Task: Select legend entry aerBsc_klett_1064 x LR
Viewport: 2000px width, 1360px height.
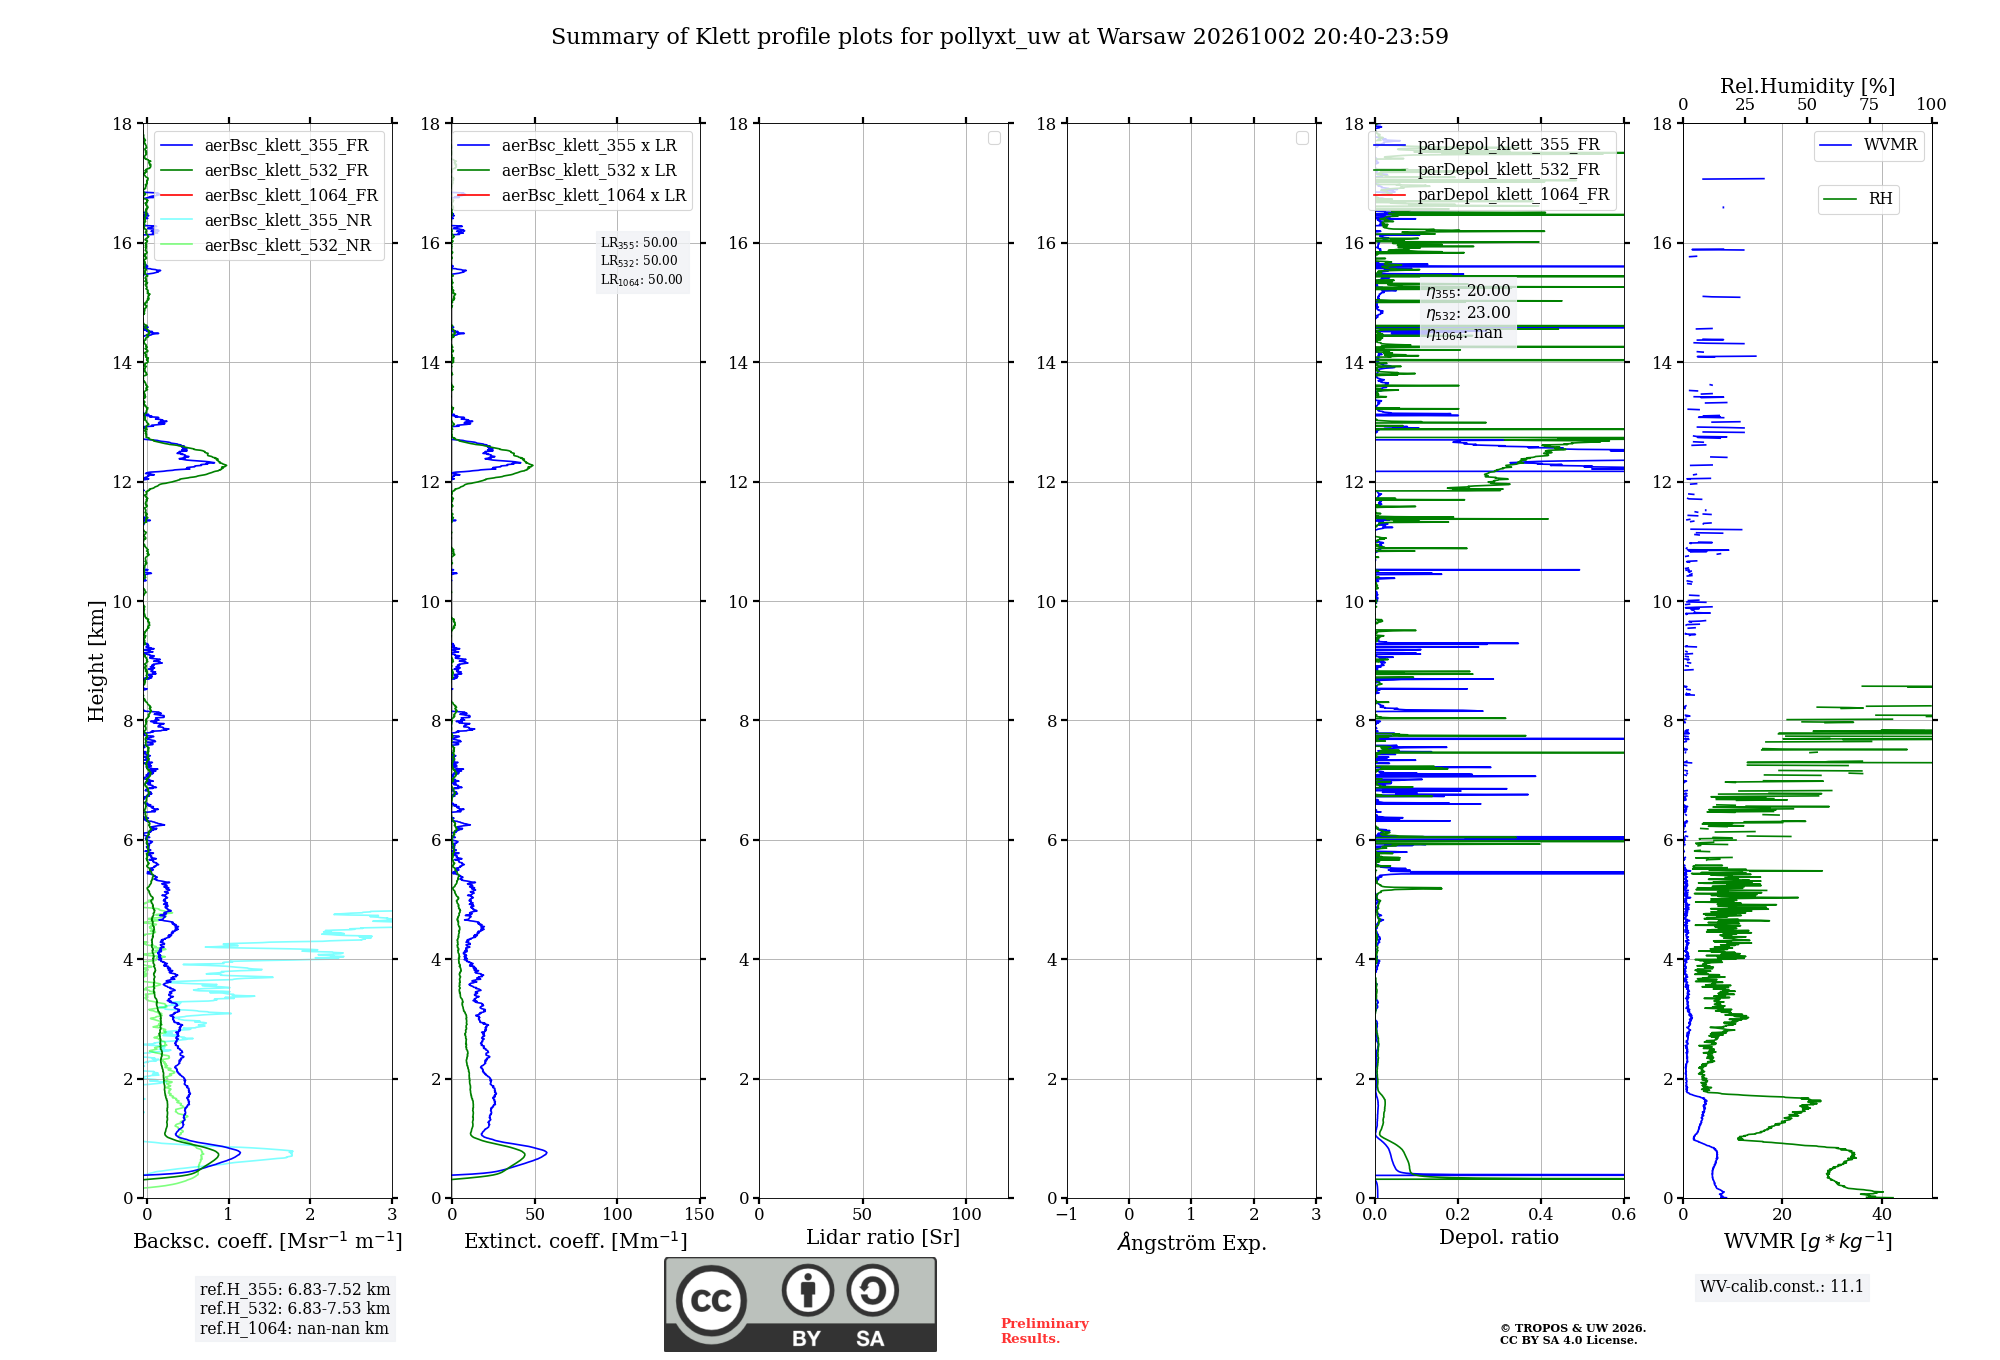Action: click(572, 196)
